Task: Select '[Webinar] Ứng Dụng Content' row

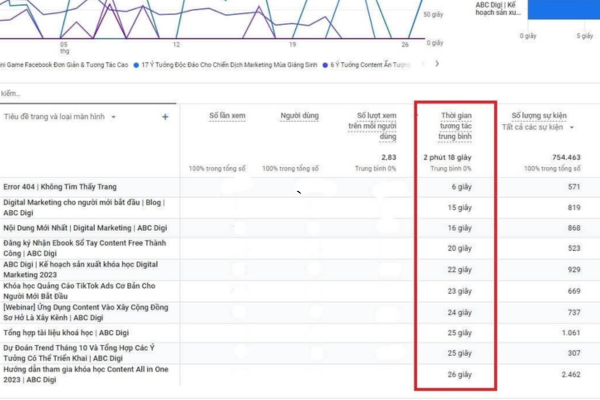Action: (300, 312)
